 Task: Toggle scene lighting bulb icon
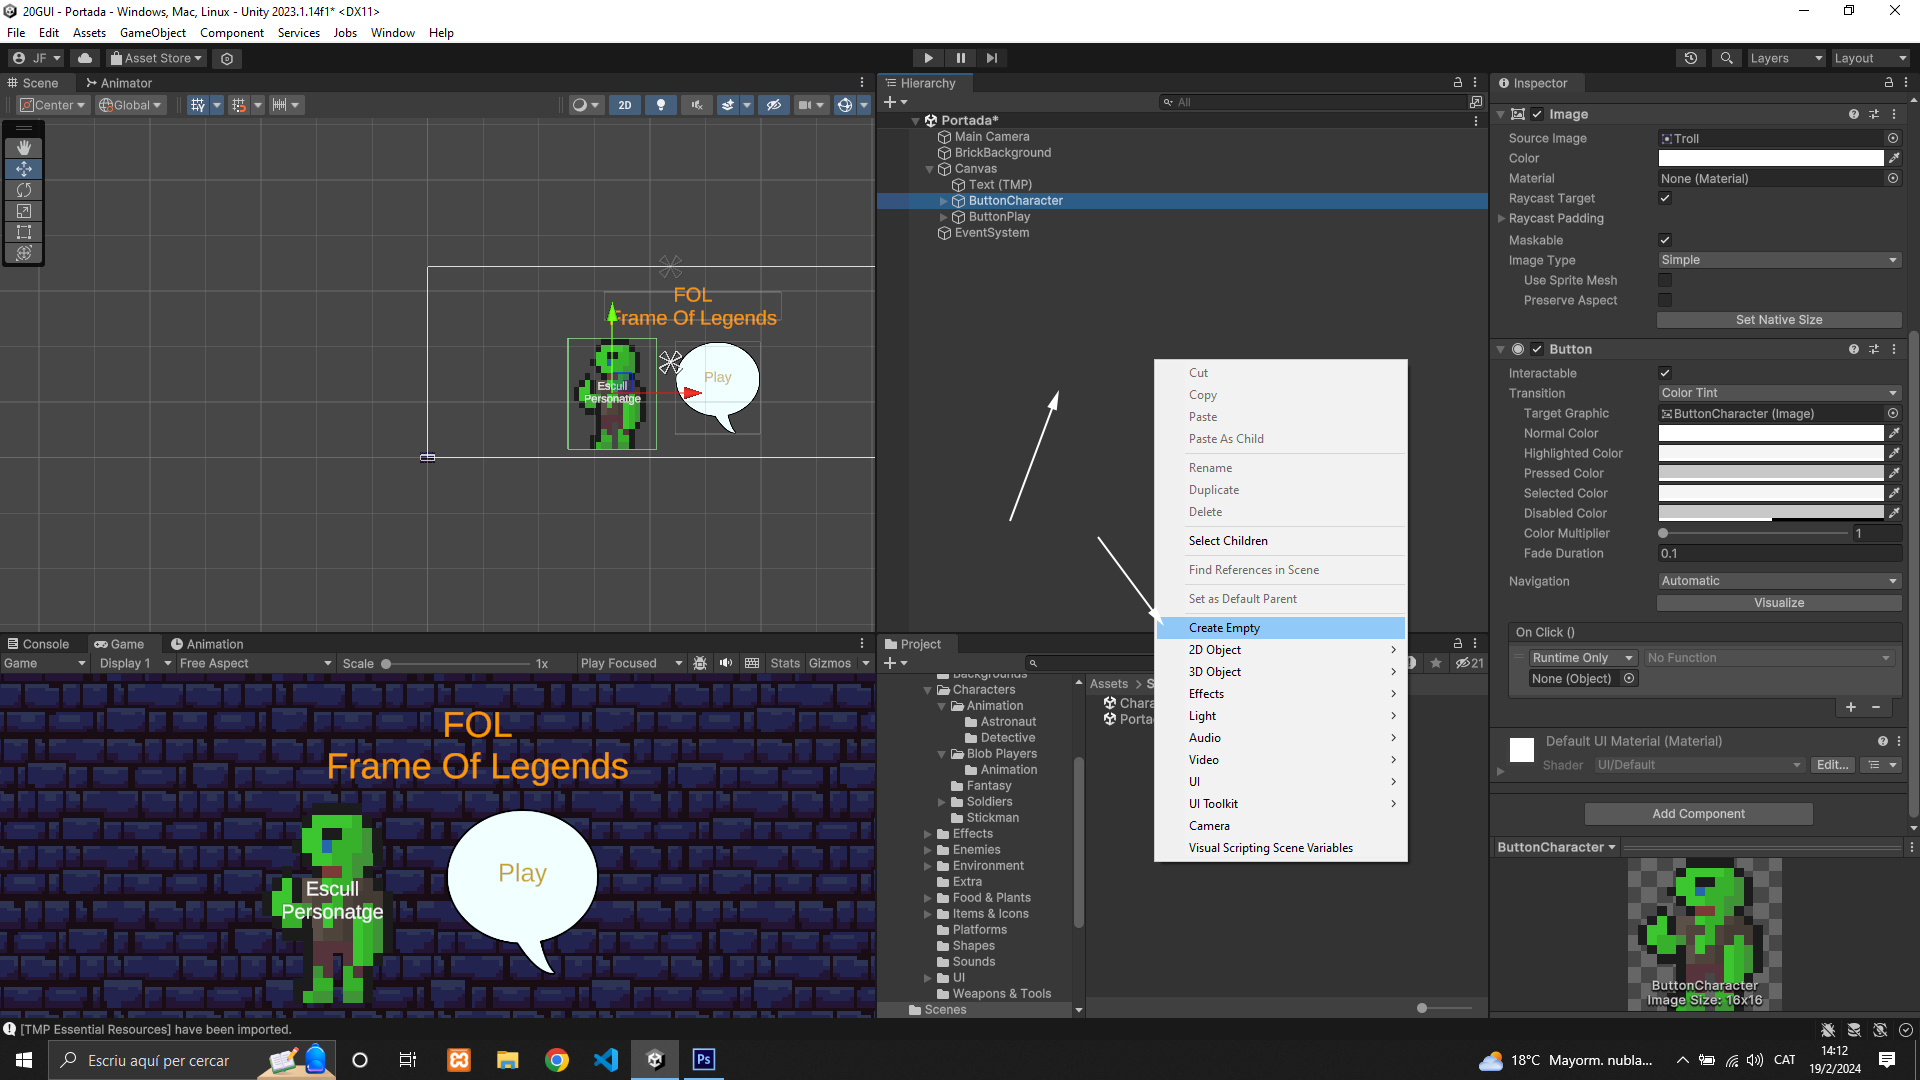pos(660,105)
